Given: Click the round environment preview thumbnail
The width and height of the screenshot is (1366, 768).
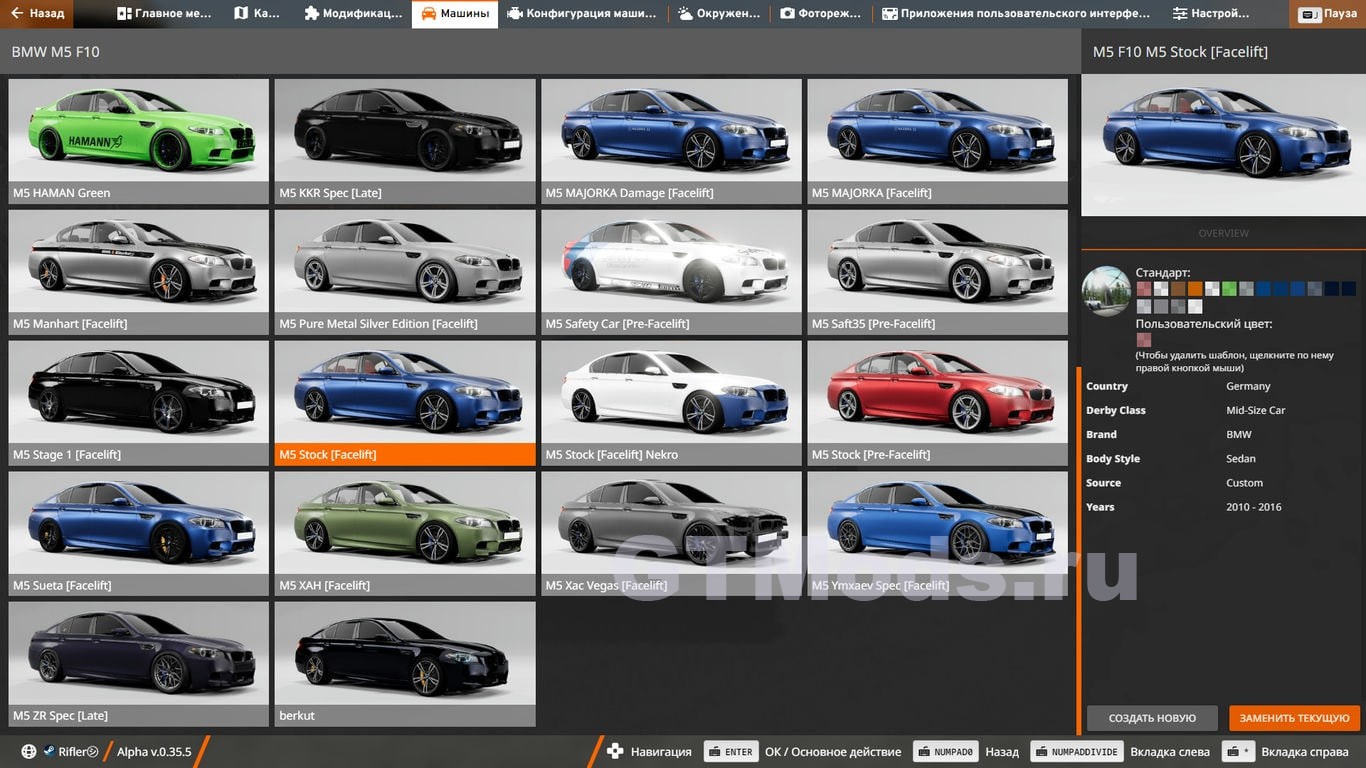Looking at the screenshot, I should [x=1106, y=291].
